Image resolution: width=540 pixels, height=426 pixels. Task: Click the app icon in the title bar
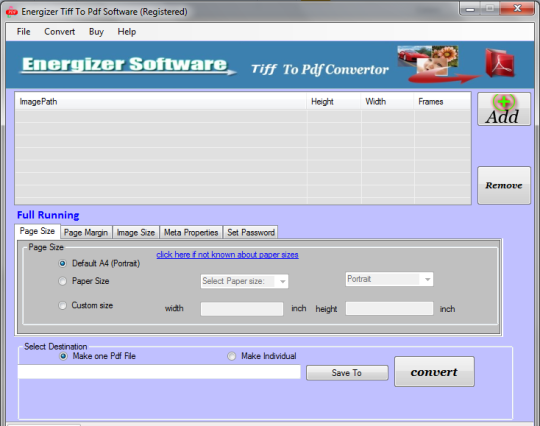[x=12, y=12]
